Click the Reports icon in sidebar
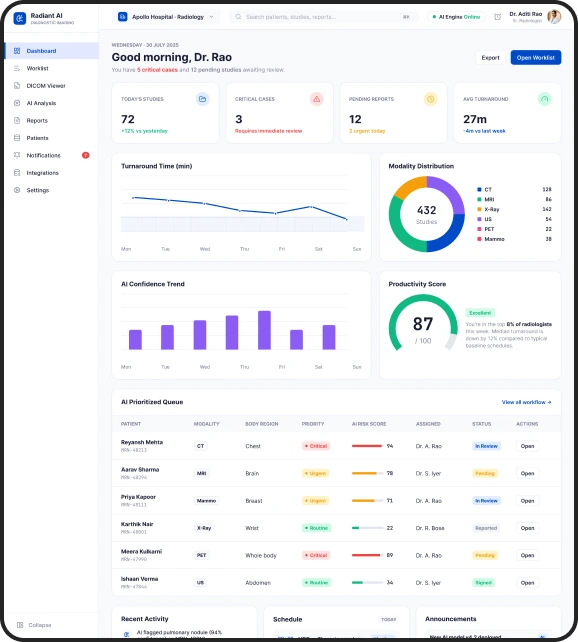The width and height of the screenshot is (578, 642). 17,120
